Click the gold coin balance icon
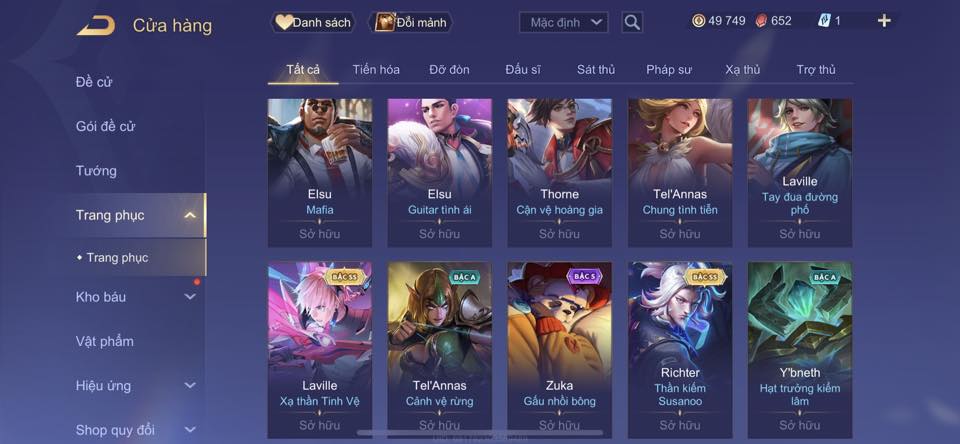 pos(699,21)
